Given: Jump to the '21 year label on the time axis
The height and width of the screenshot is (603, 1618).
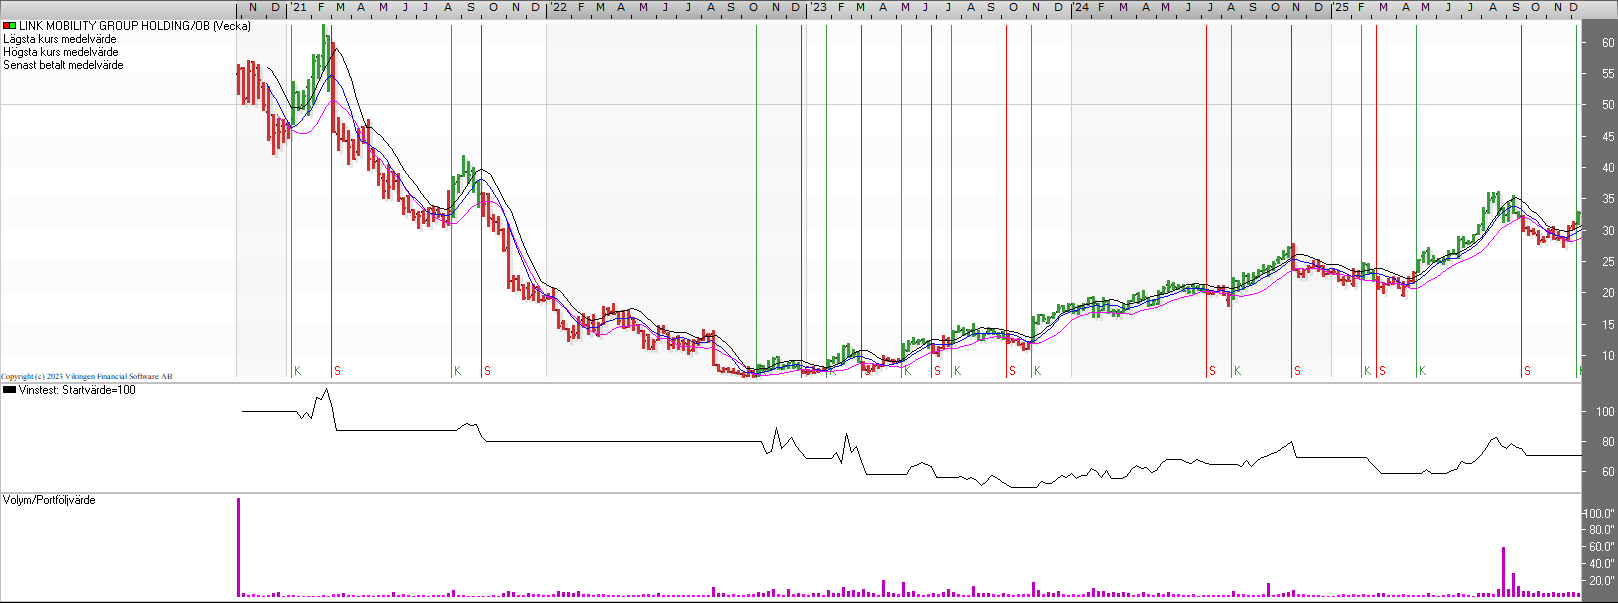Looking at the screenshot, I should [299, 8].
